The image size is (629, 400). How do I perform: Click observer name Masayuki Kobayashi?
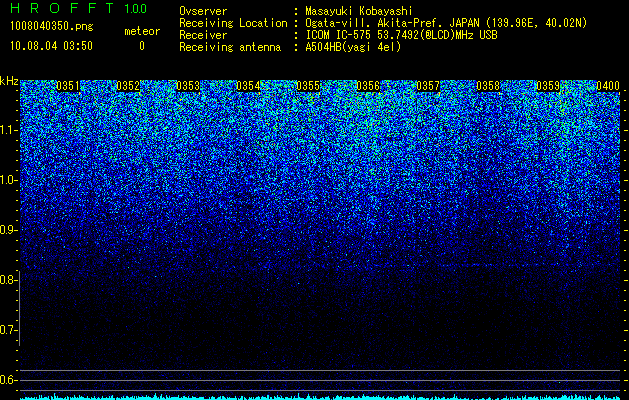359,11
